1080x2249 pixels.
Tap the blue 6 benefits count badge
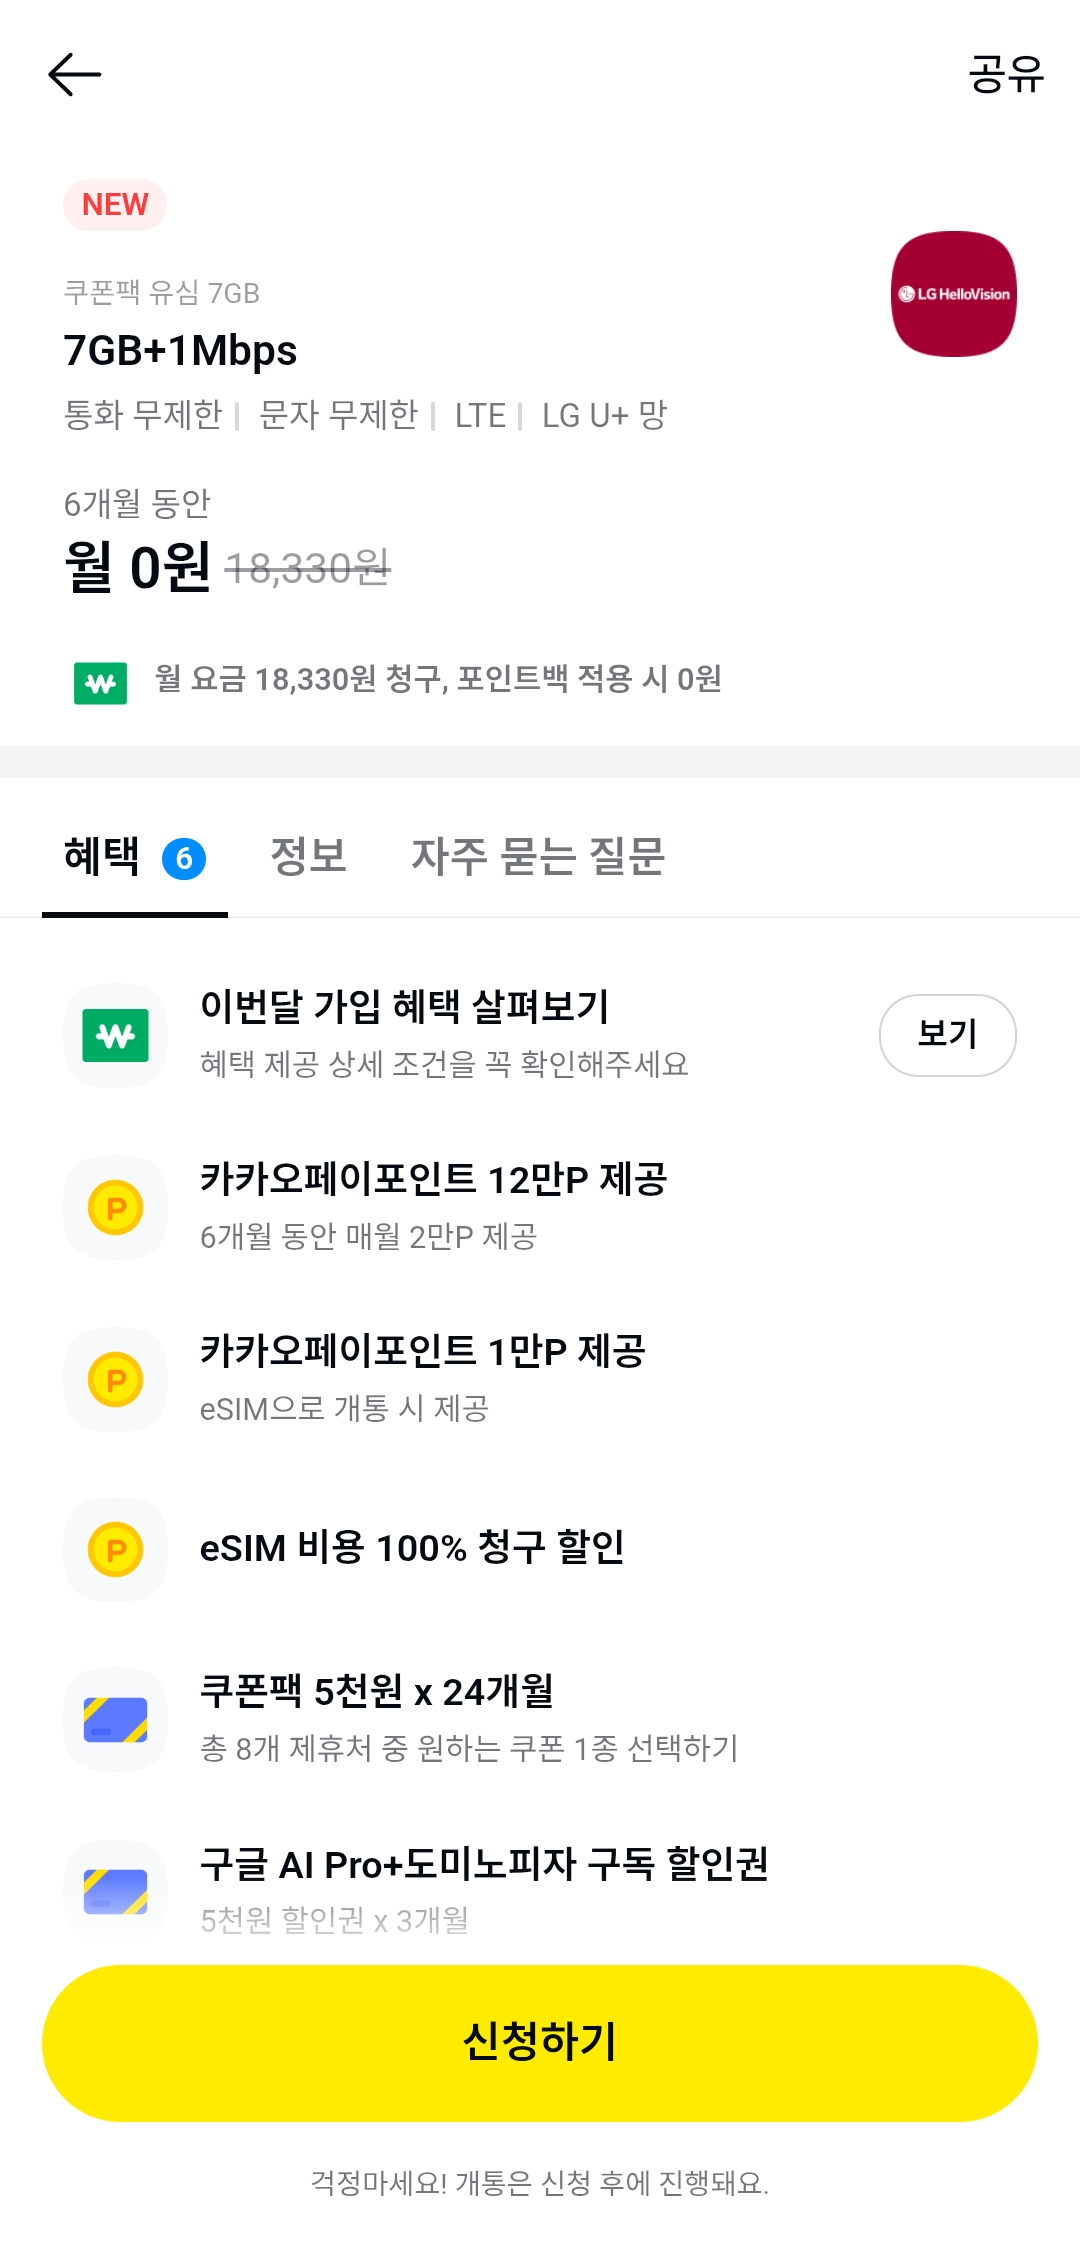pos(184,859)
